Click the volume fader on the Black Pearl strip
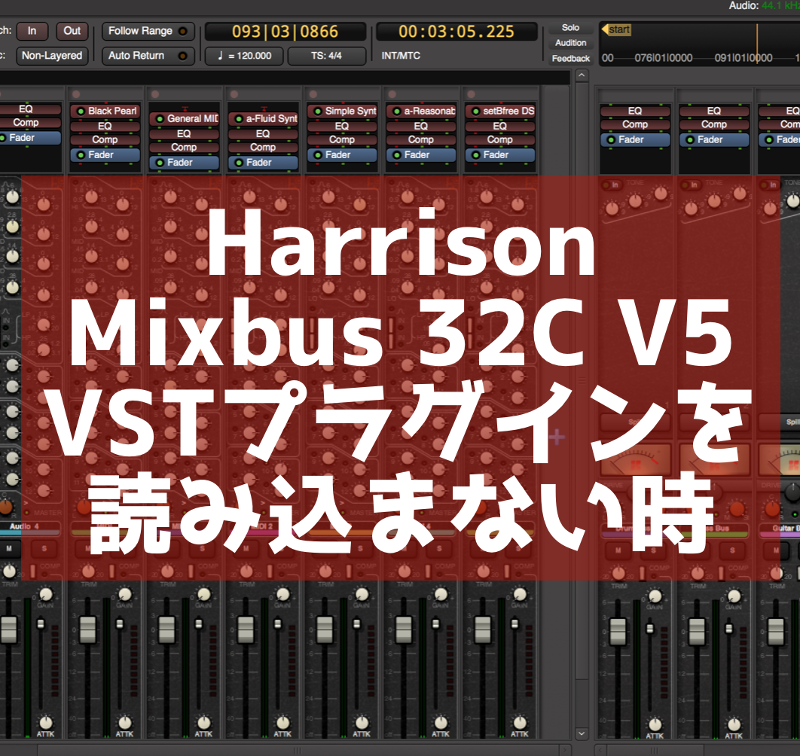The width and height of the screenshot is (800, 756). tap(88, 629)
